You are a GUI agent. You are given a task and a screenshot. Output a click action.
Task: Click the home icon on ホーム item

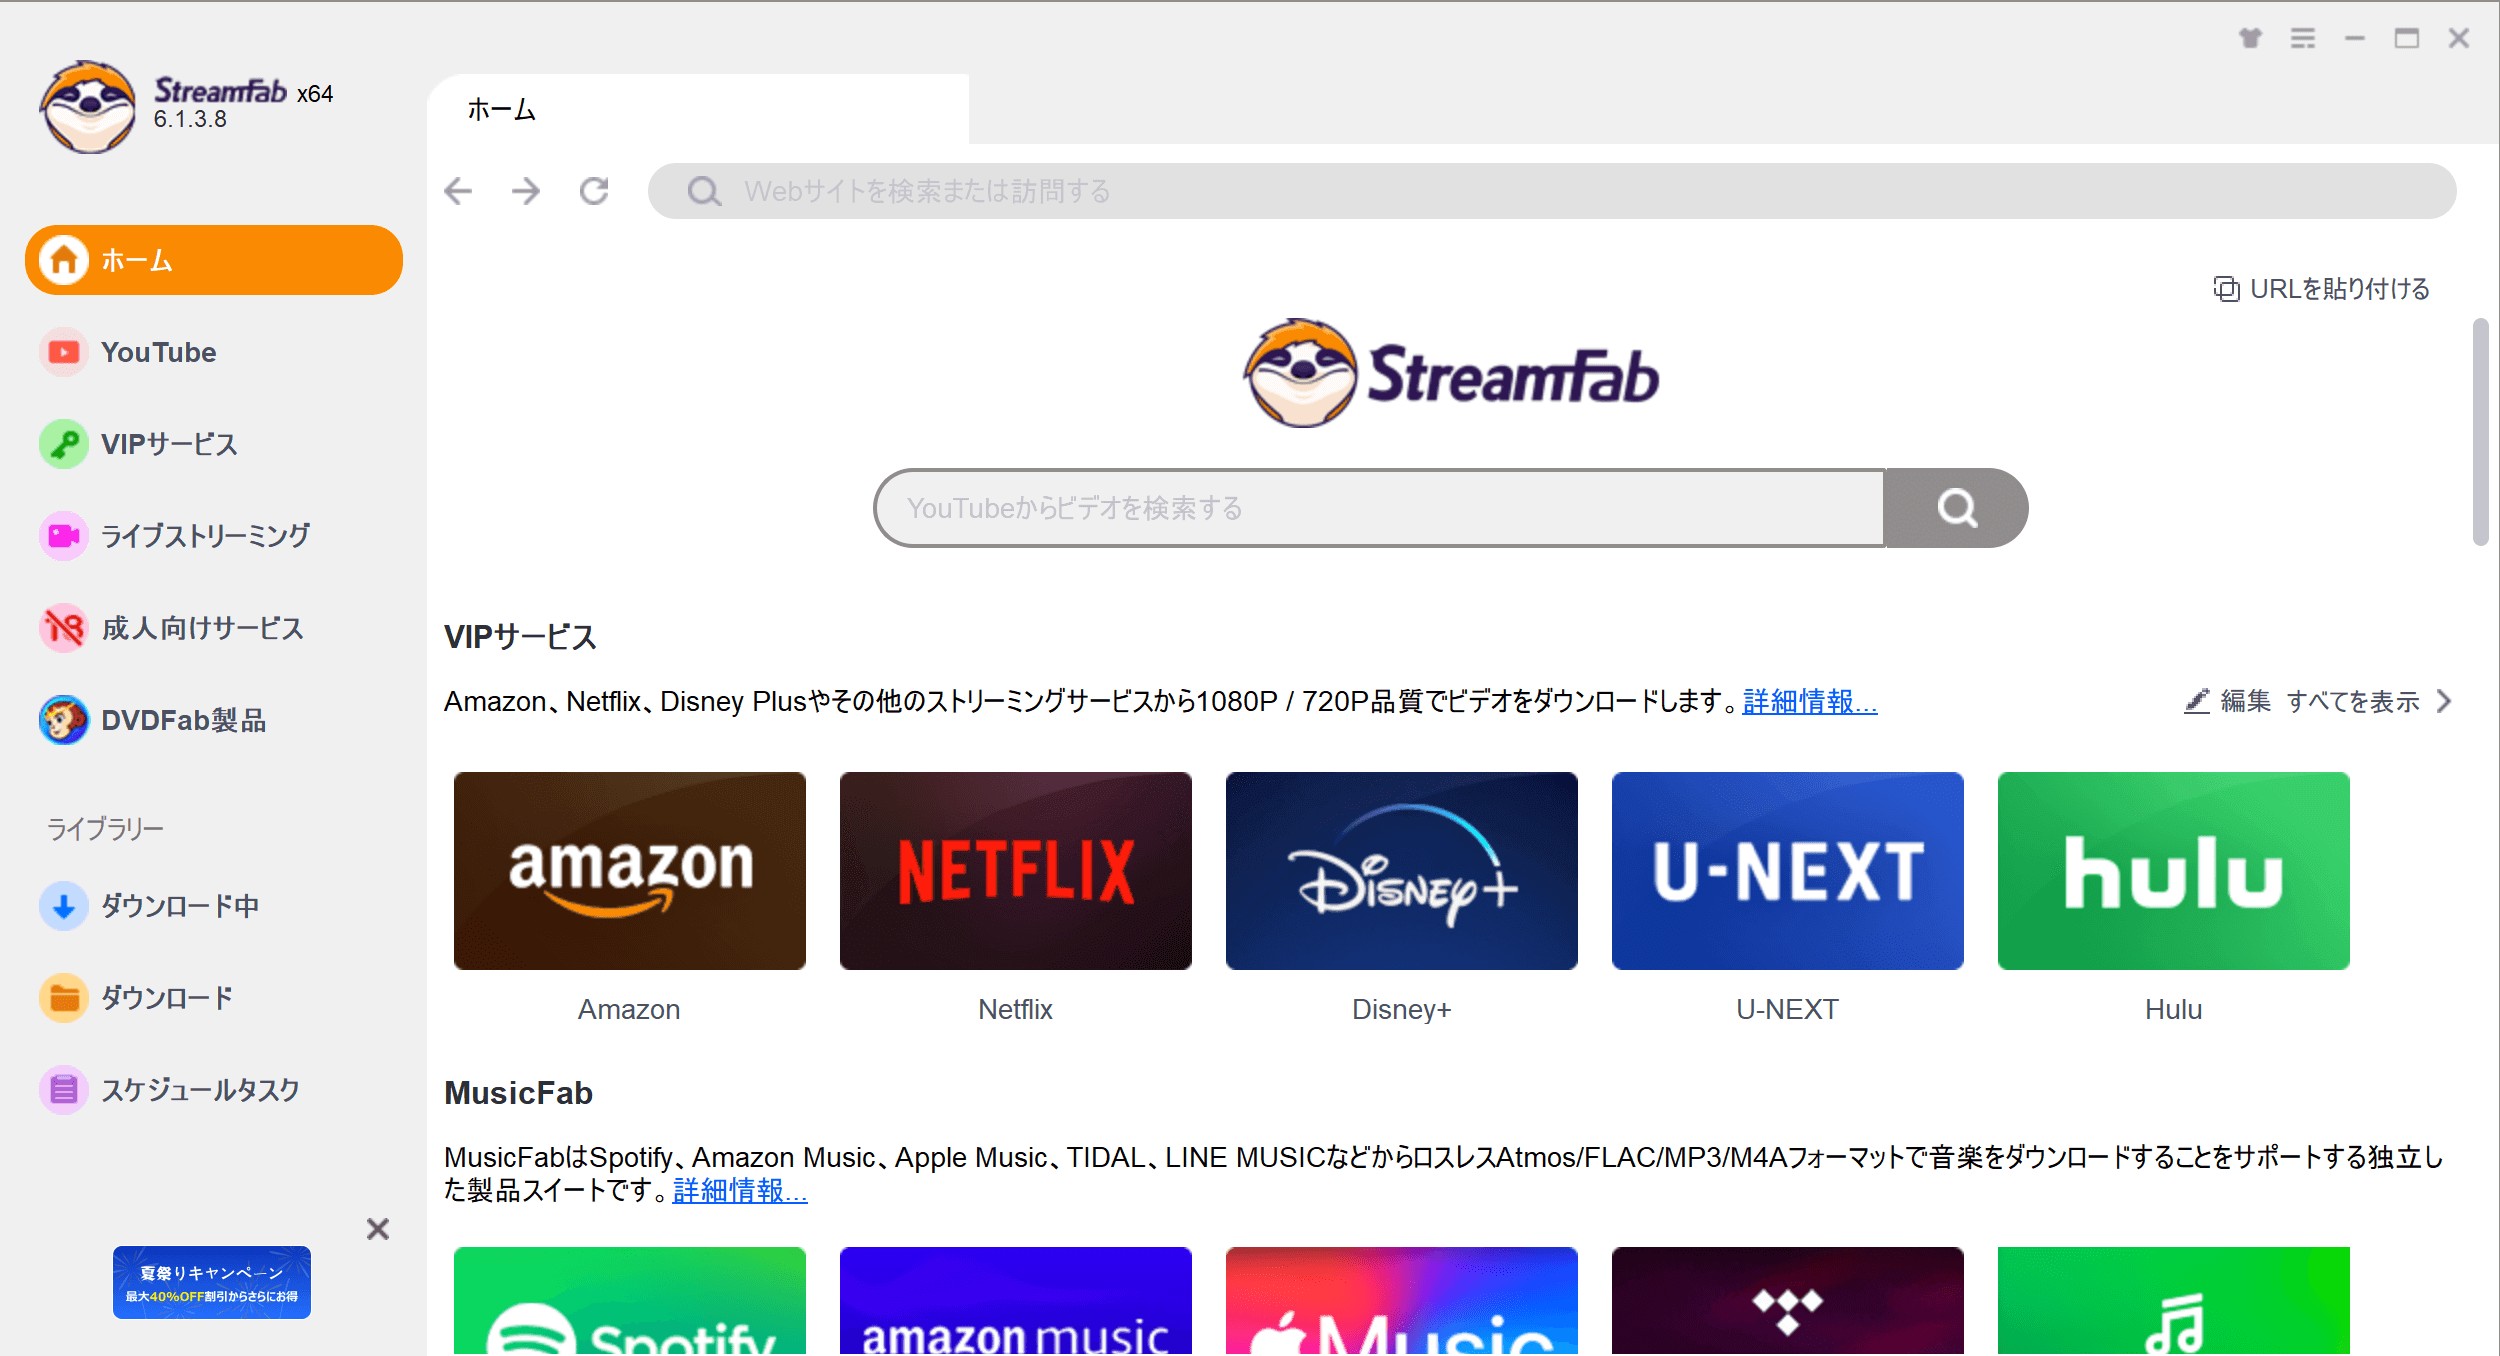[x=64, y=260]
